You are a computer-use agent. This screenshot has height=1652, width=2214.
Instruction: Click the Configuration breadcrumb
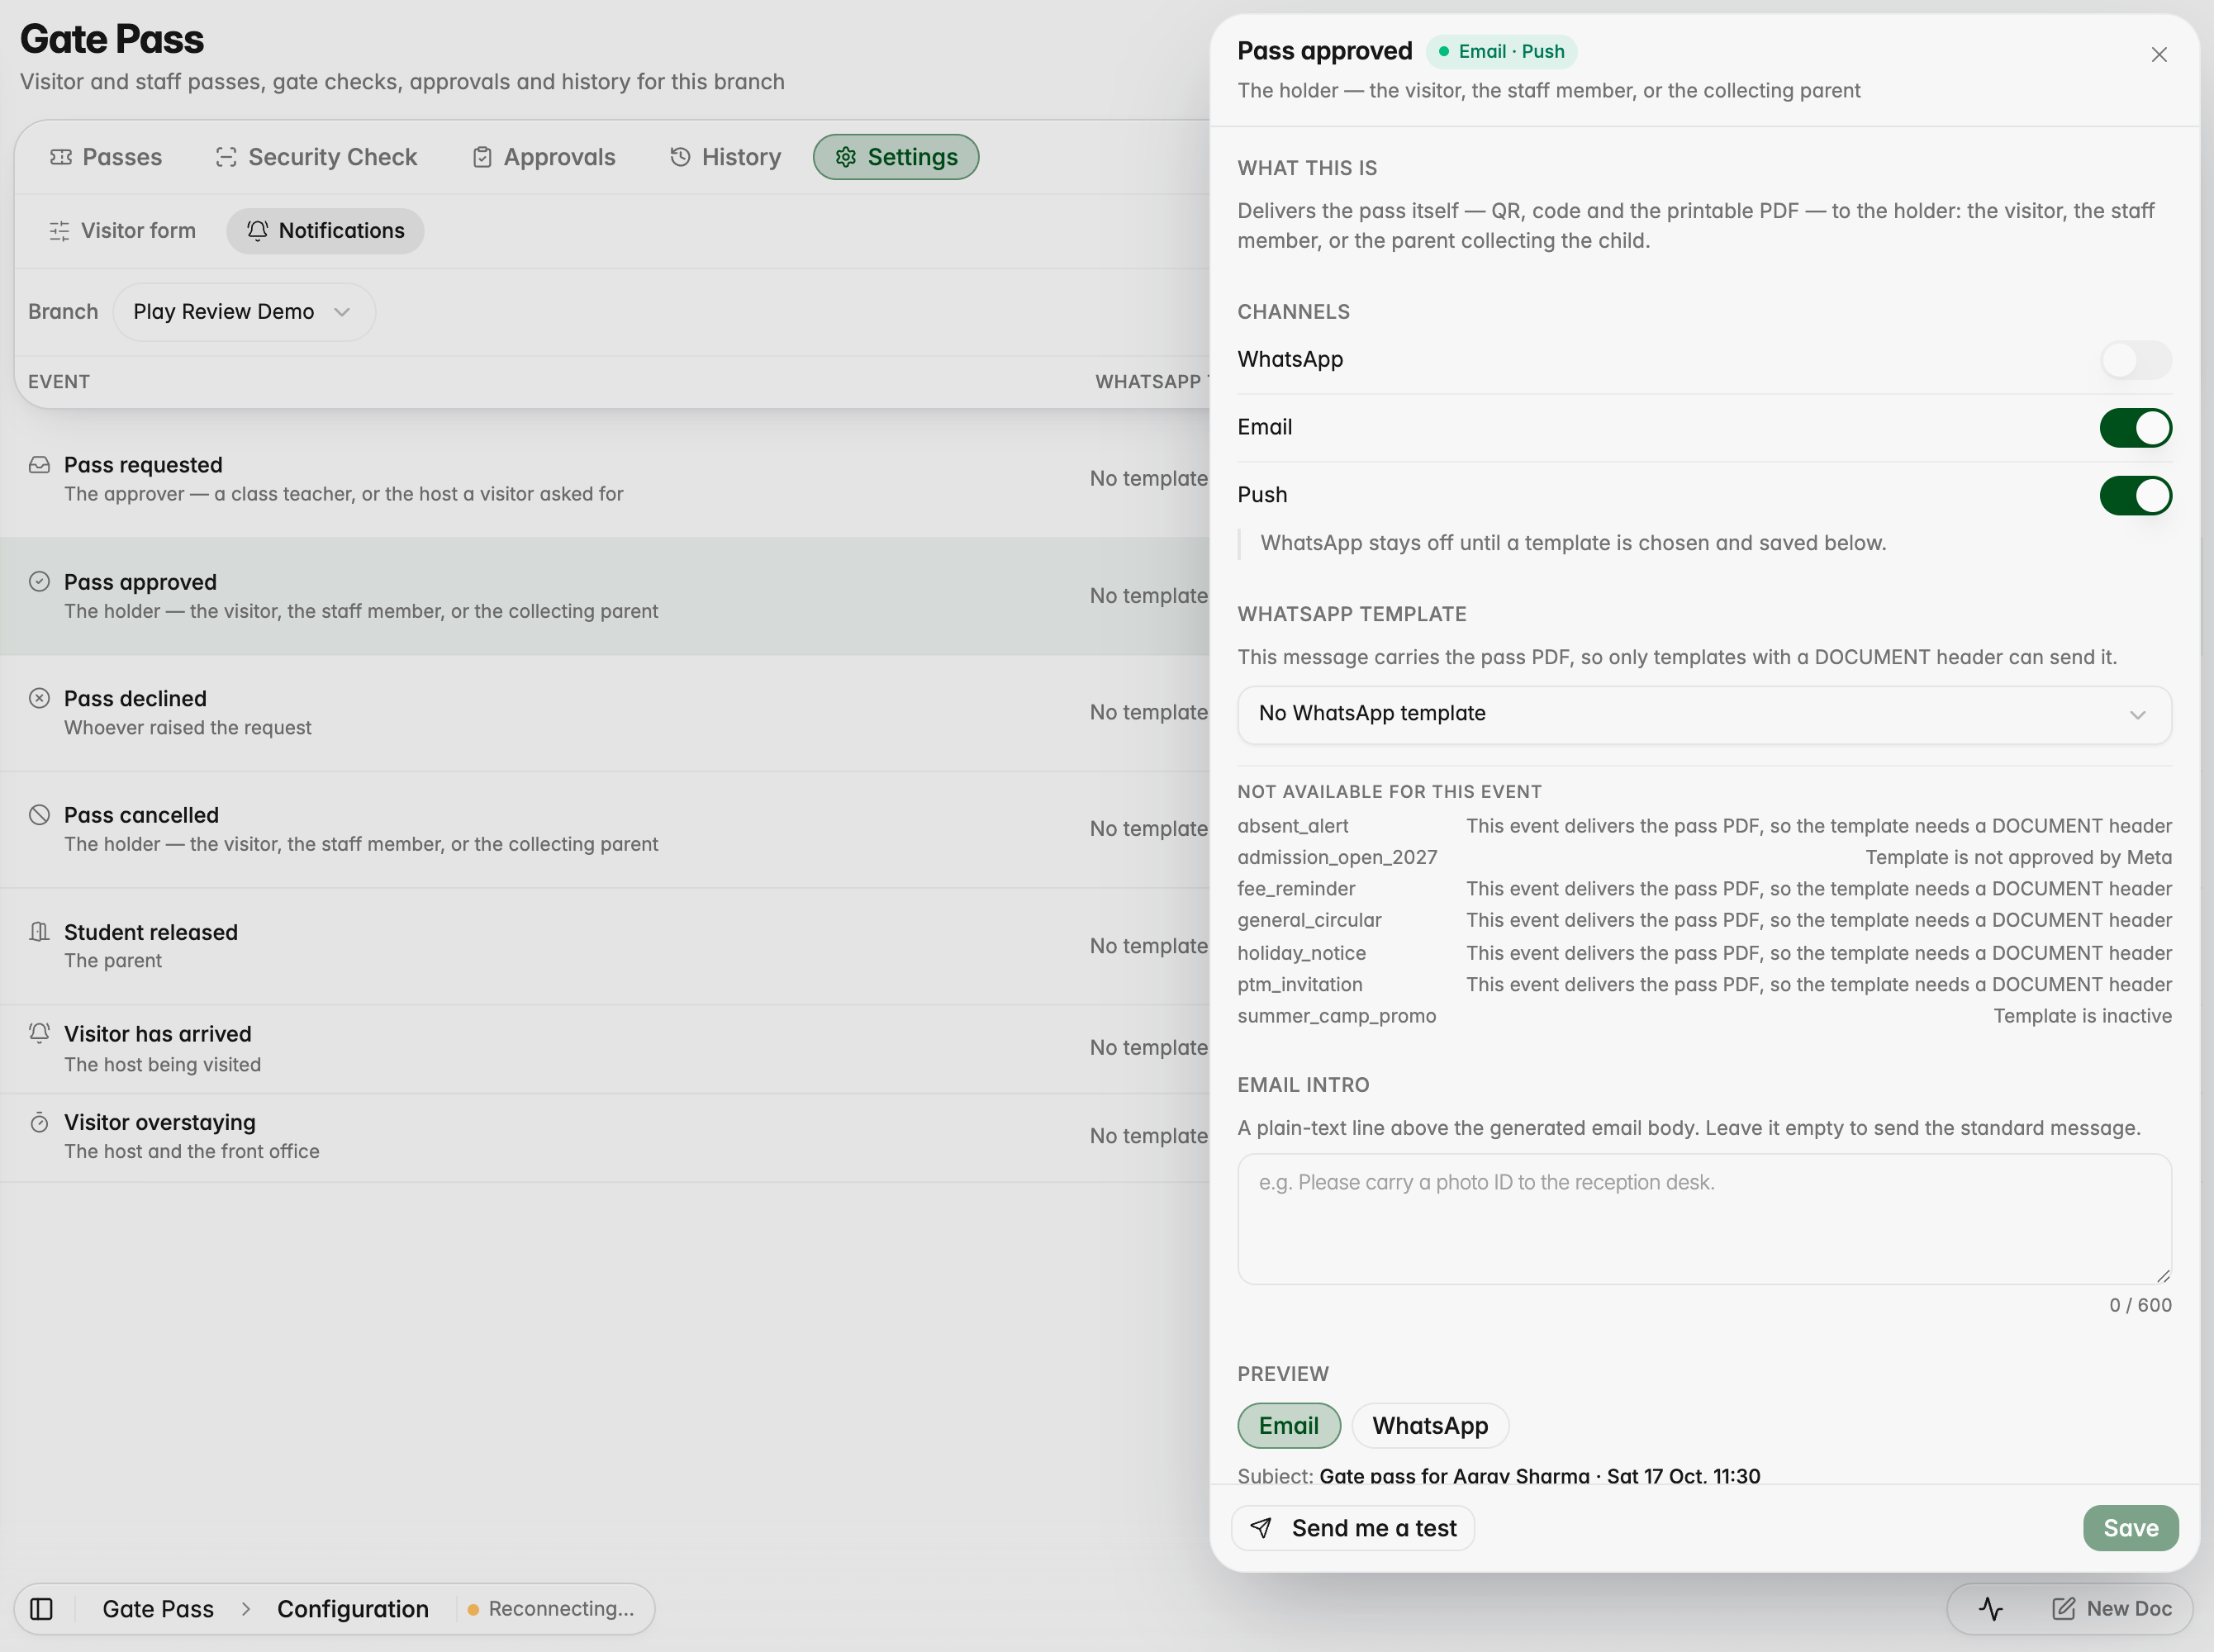(353, 1608)
